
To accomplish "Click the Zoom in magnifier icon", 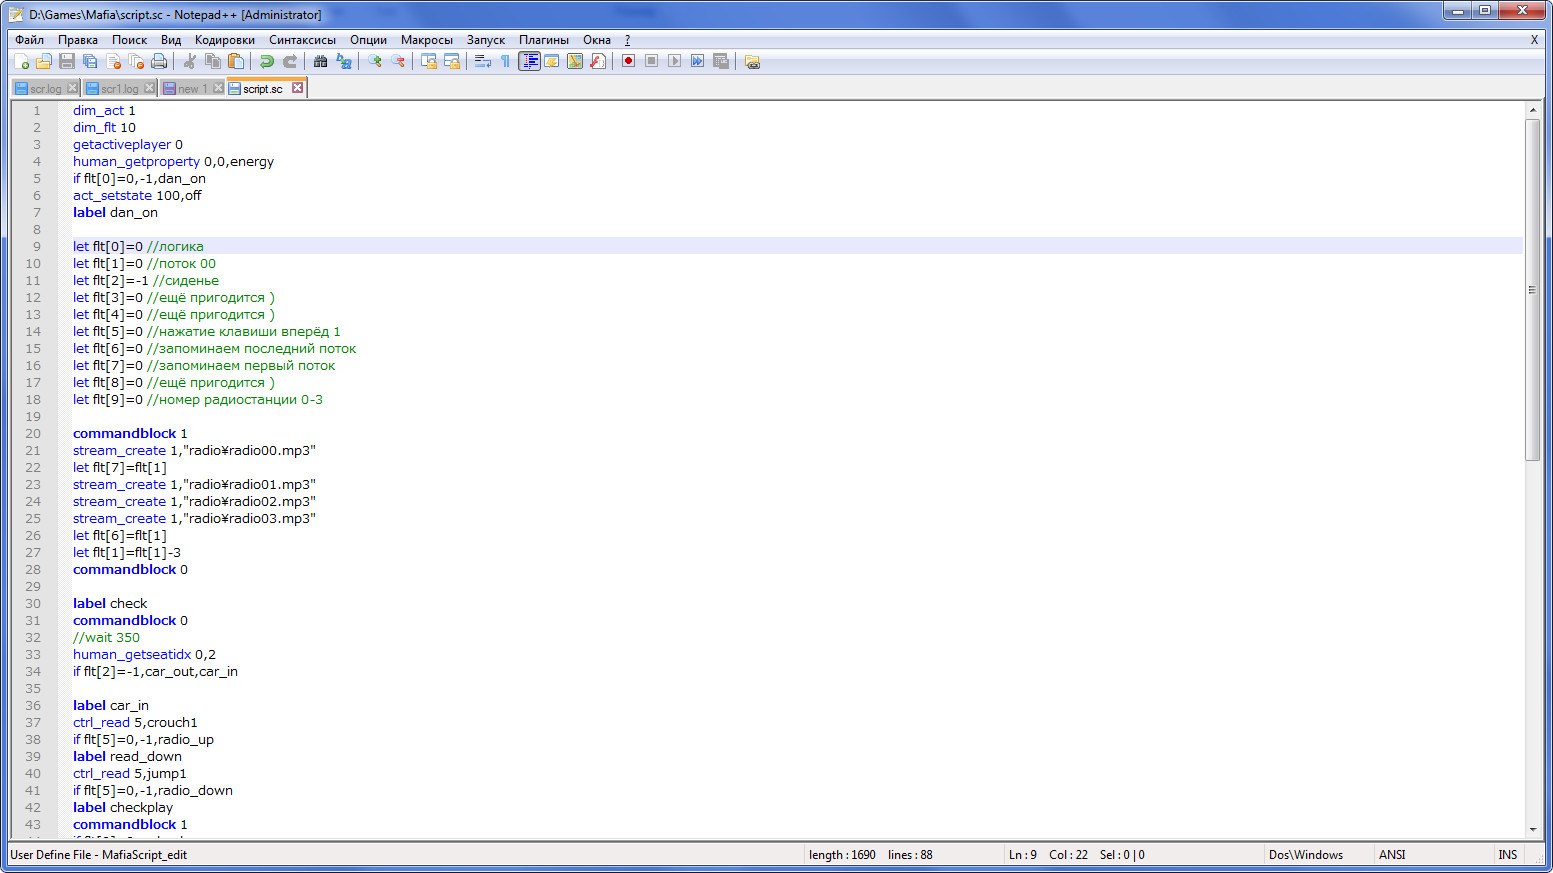I will [375, 62].
